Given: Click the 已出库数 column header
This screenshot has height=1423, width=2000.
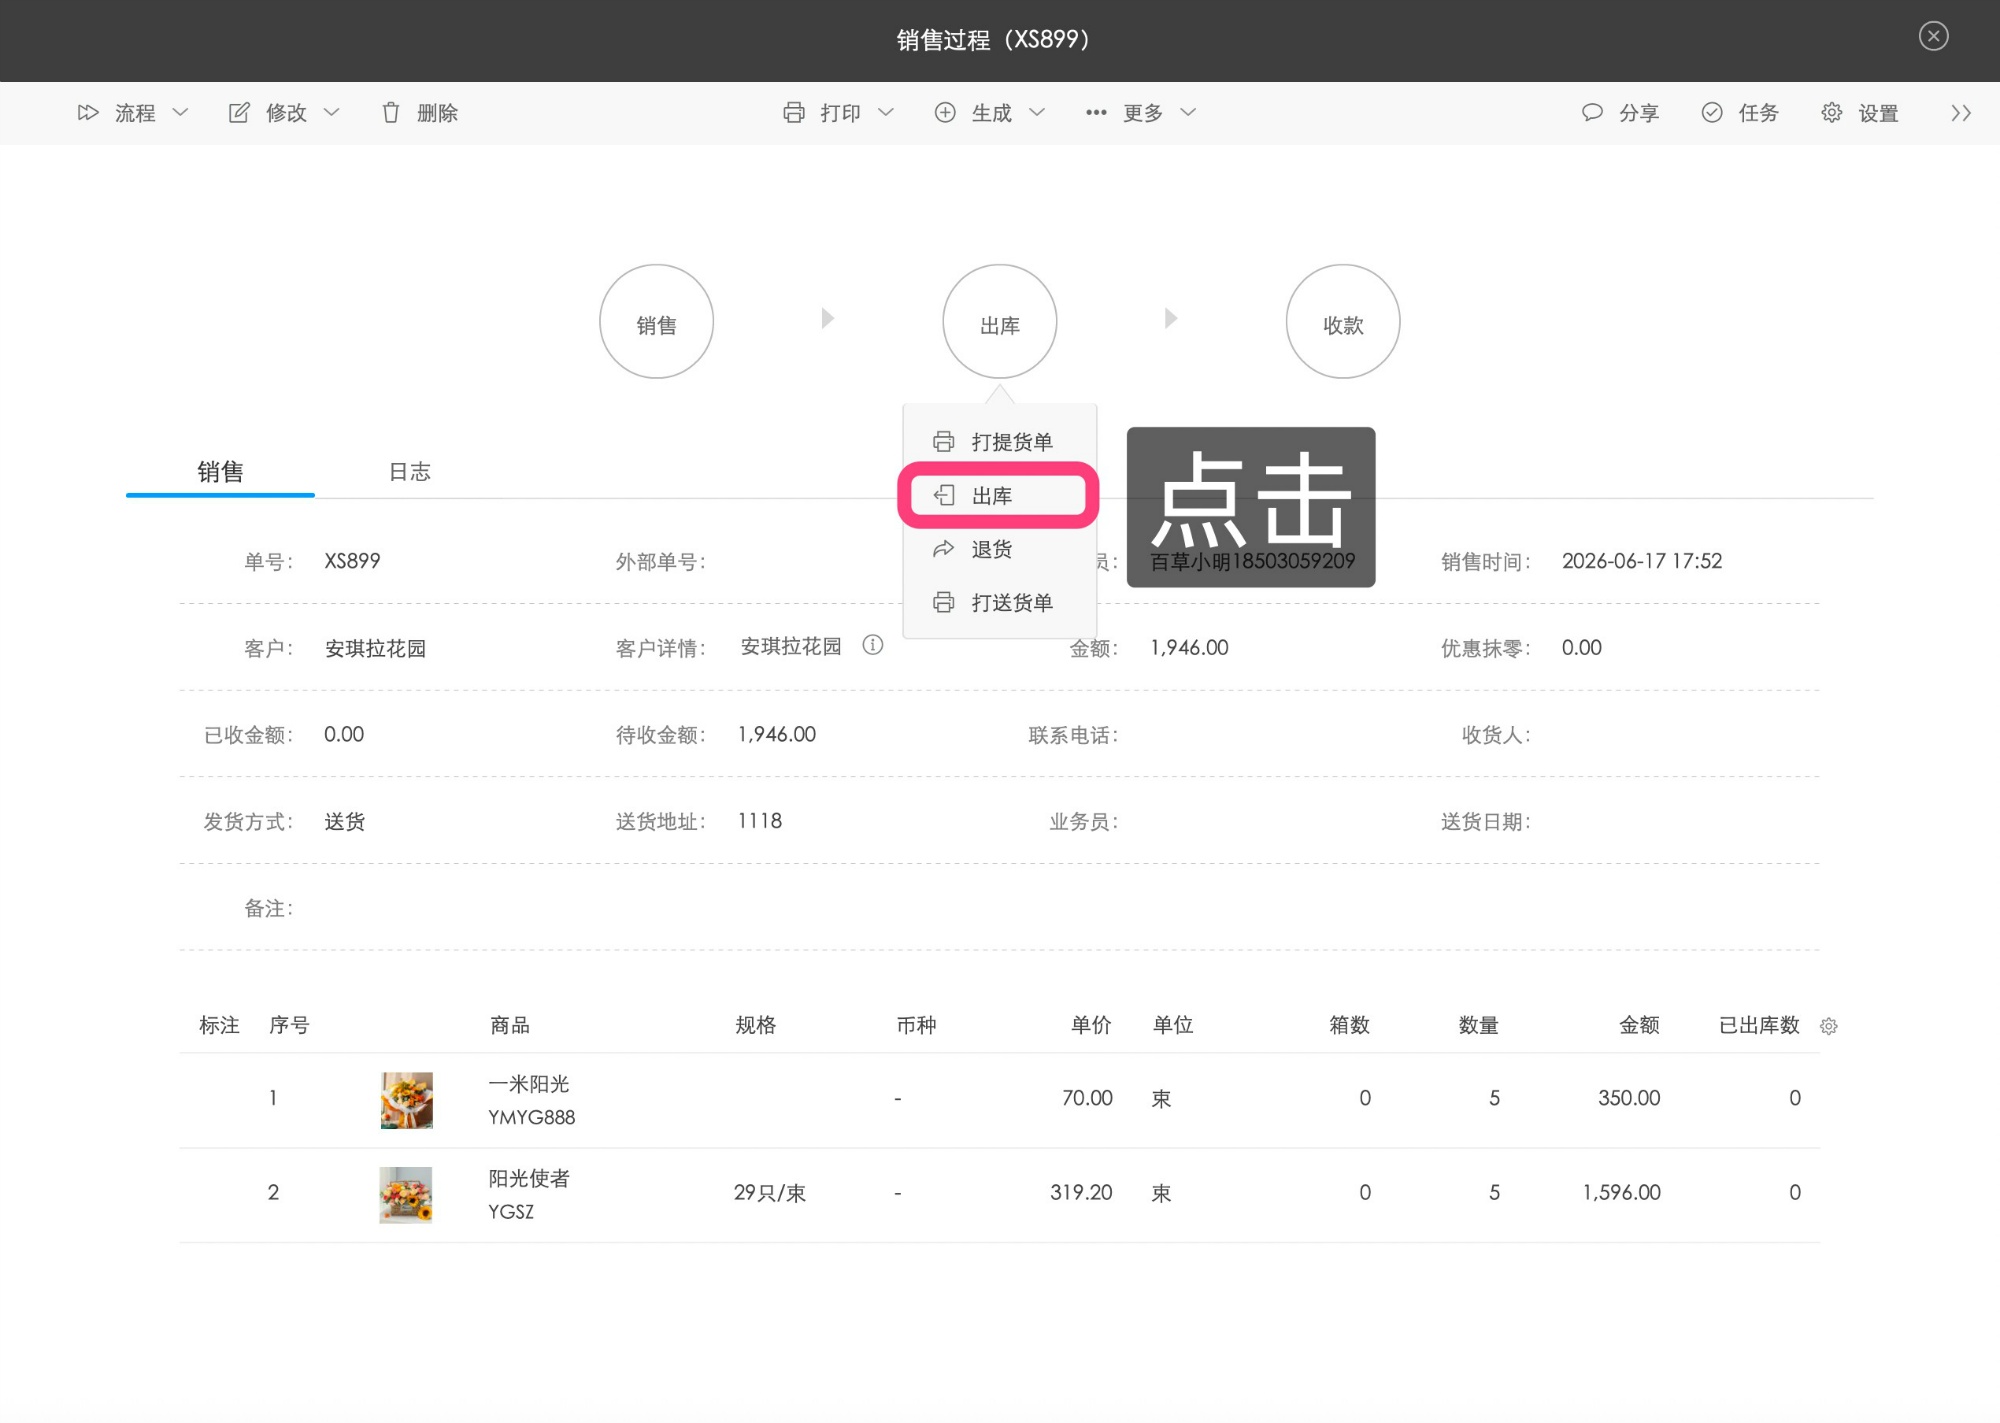Looking at the screenshot, I should point(1759,1025).
